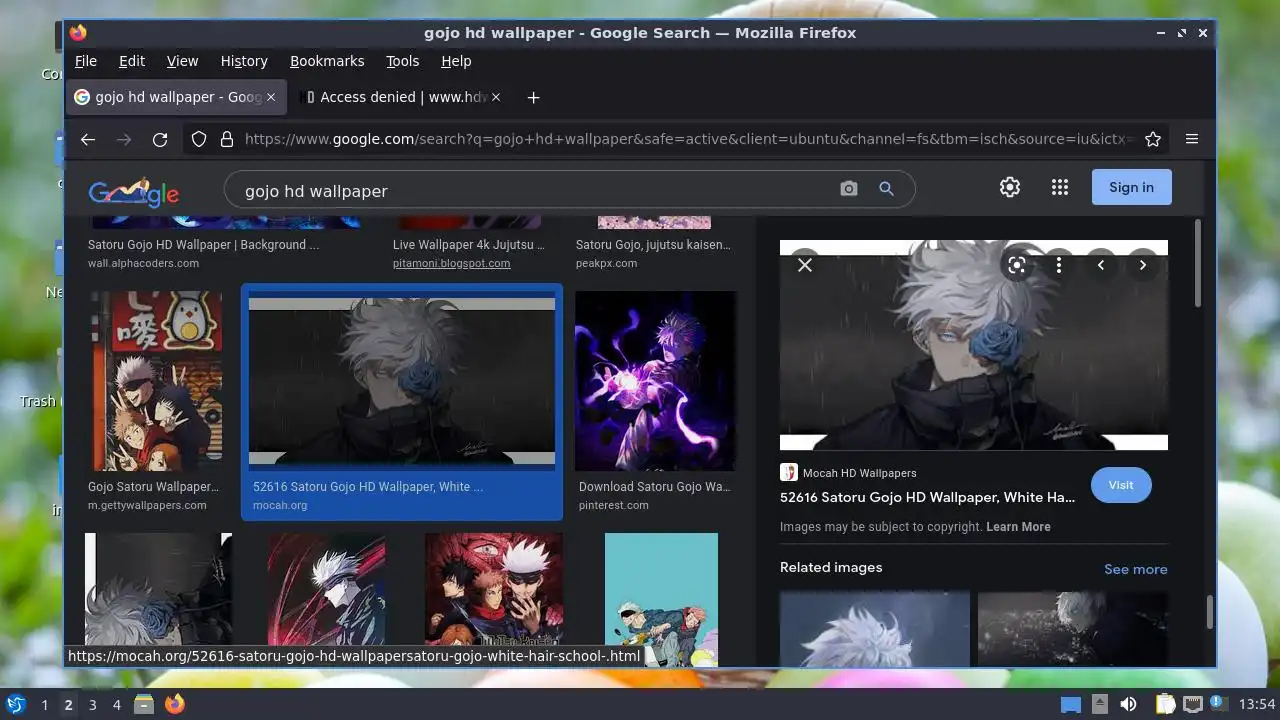
Task: Open file manager in taskbar
Action: pyautogui.click(x=143, y=704)
